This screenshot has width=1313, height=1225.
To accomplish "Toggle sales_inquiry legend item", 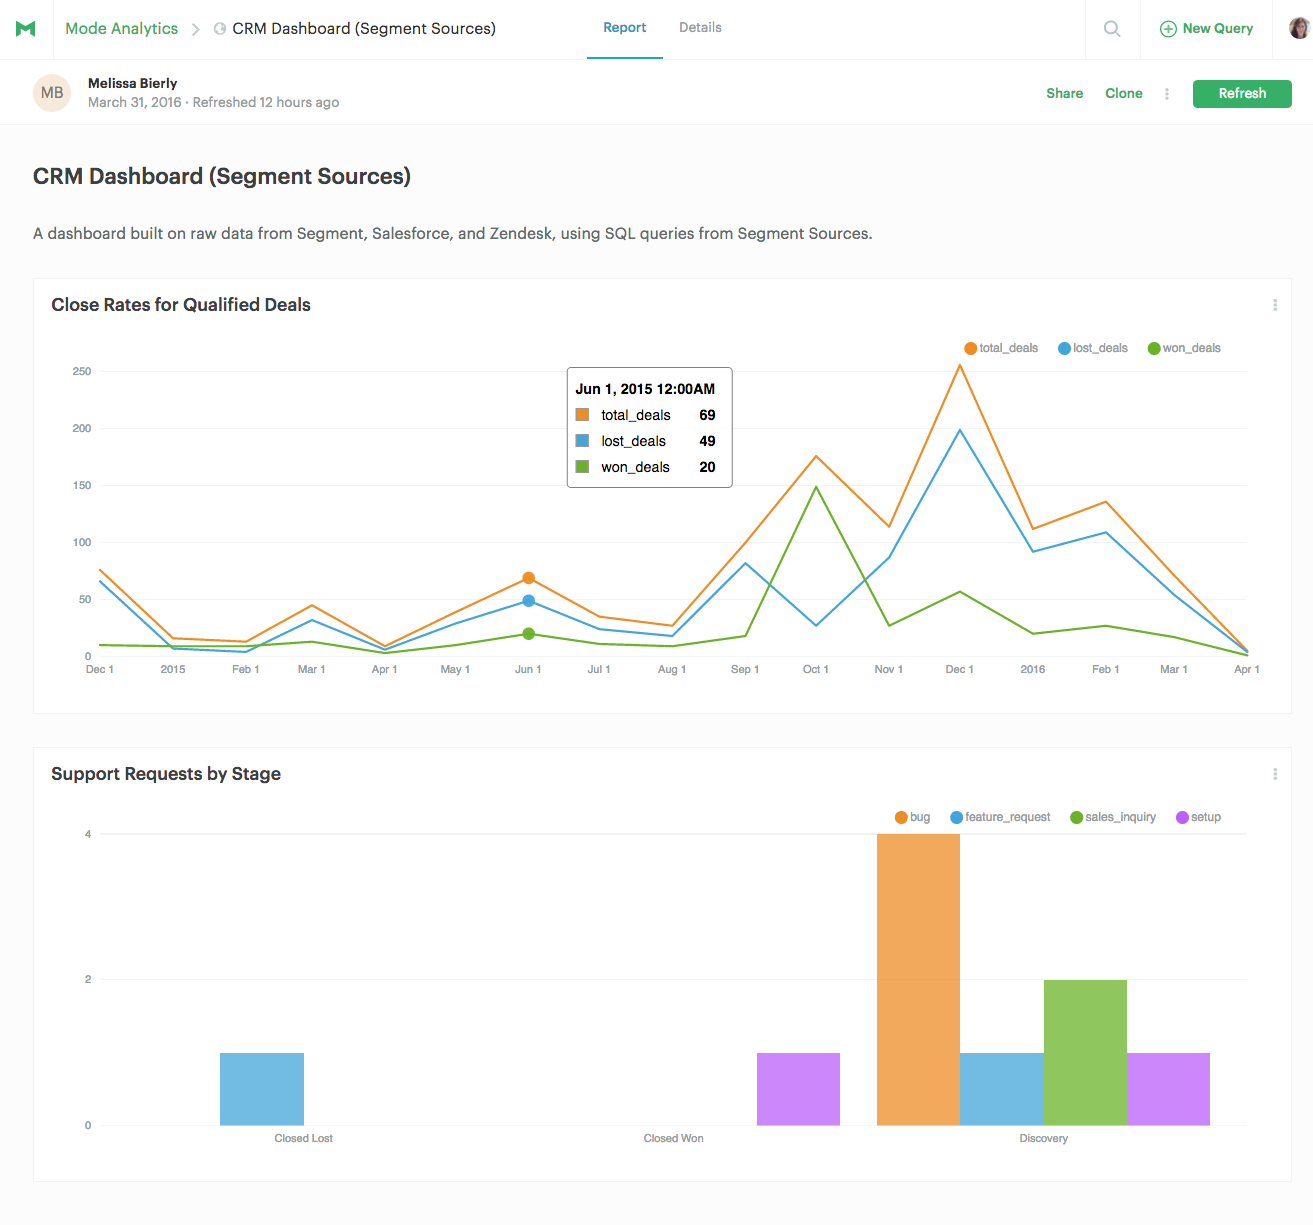I will coord(1113,817).
